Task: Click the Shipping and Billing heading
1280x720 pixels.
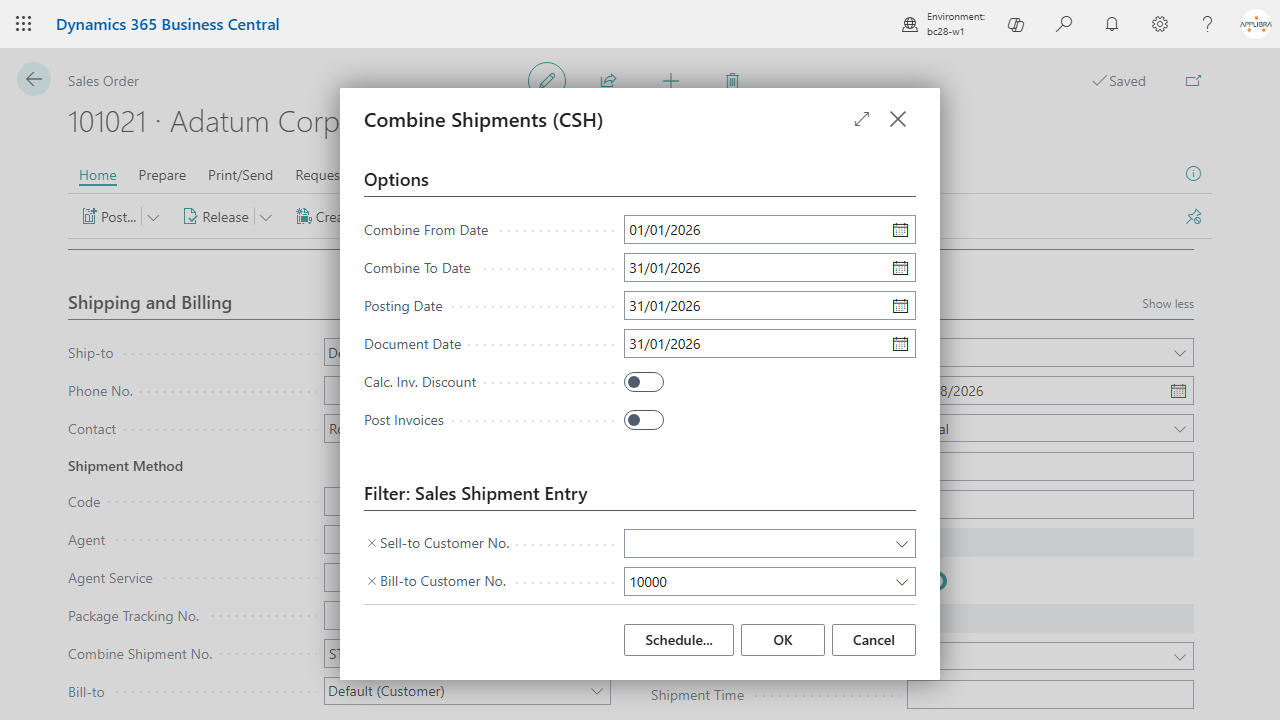Action: coord(150,303)
